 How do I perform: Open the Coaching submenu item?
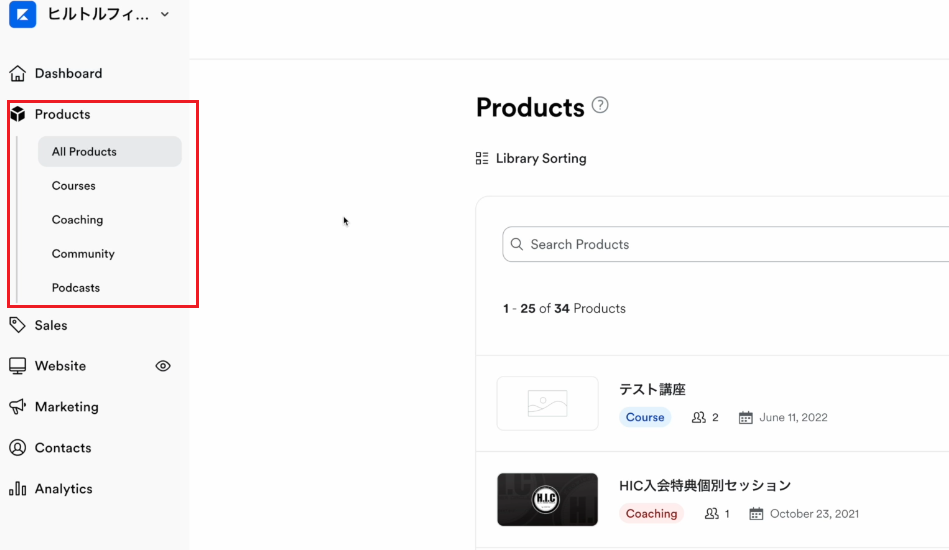[77, 220]
